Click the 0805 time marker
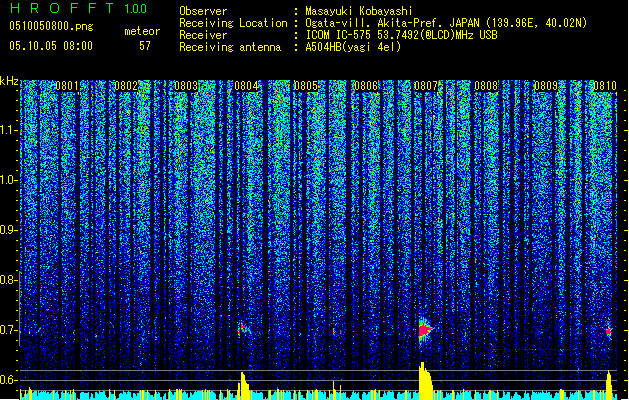Screen dimensions: 629x400 click(x=306, y=86)
